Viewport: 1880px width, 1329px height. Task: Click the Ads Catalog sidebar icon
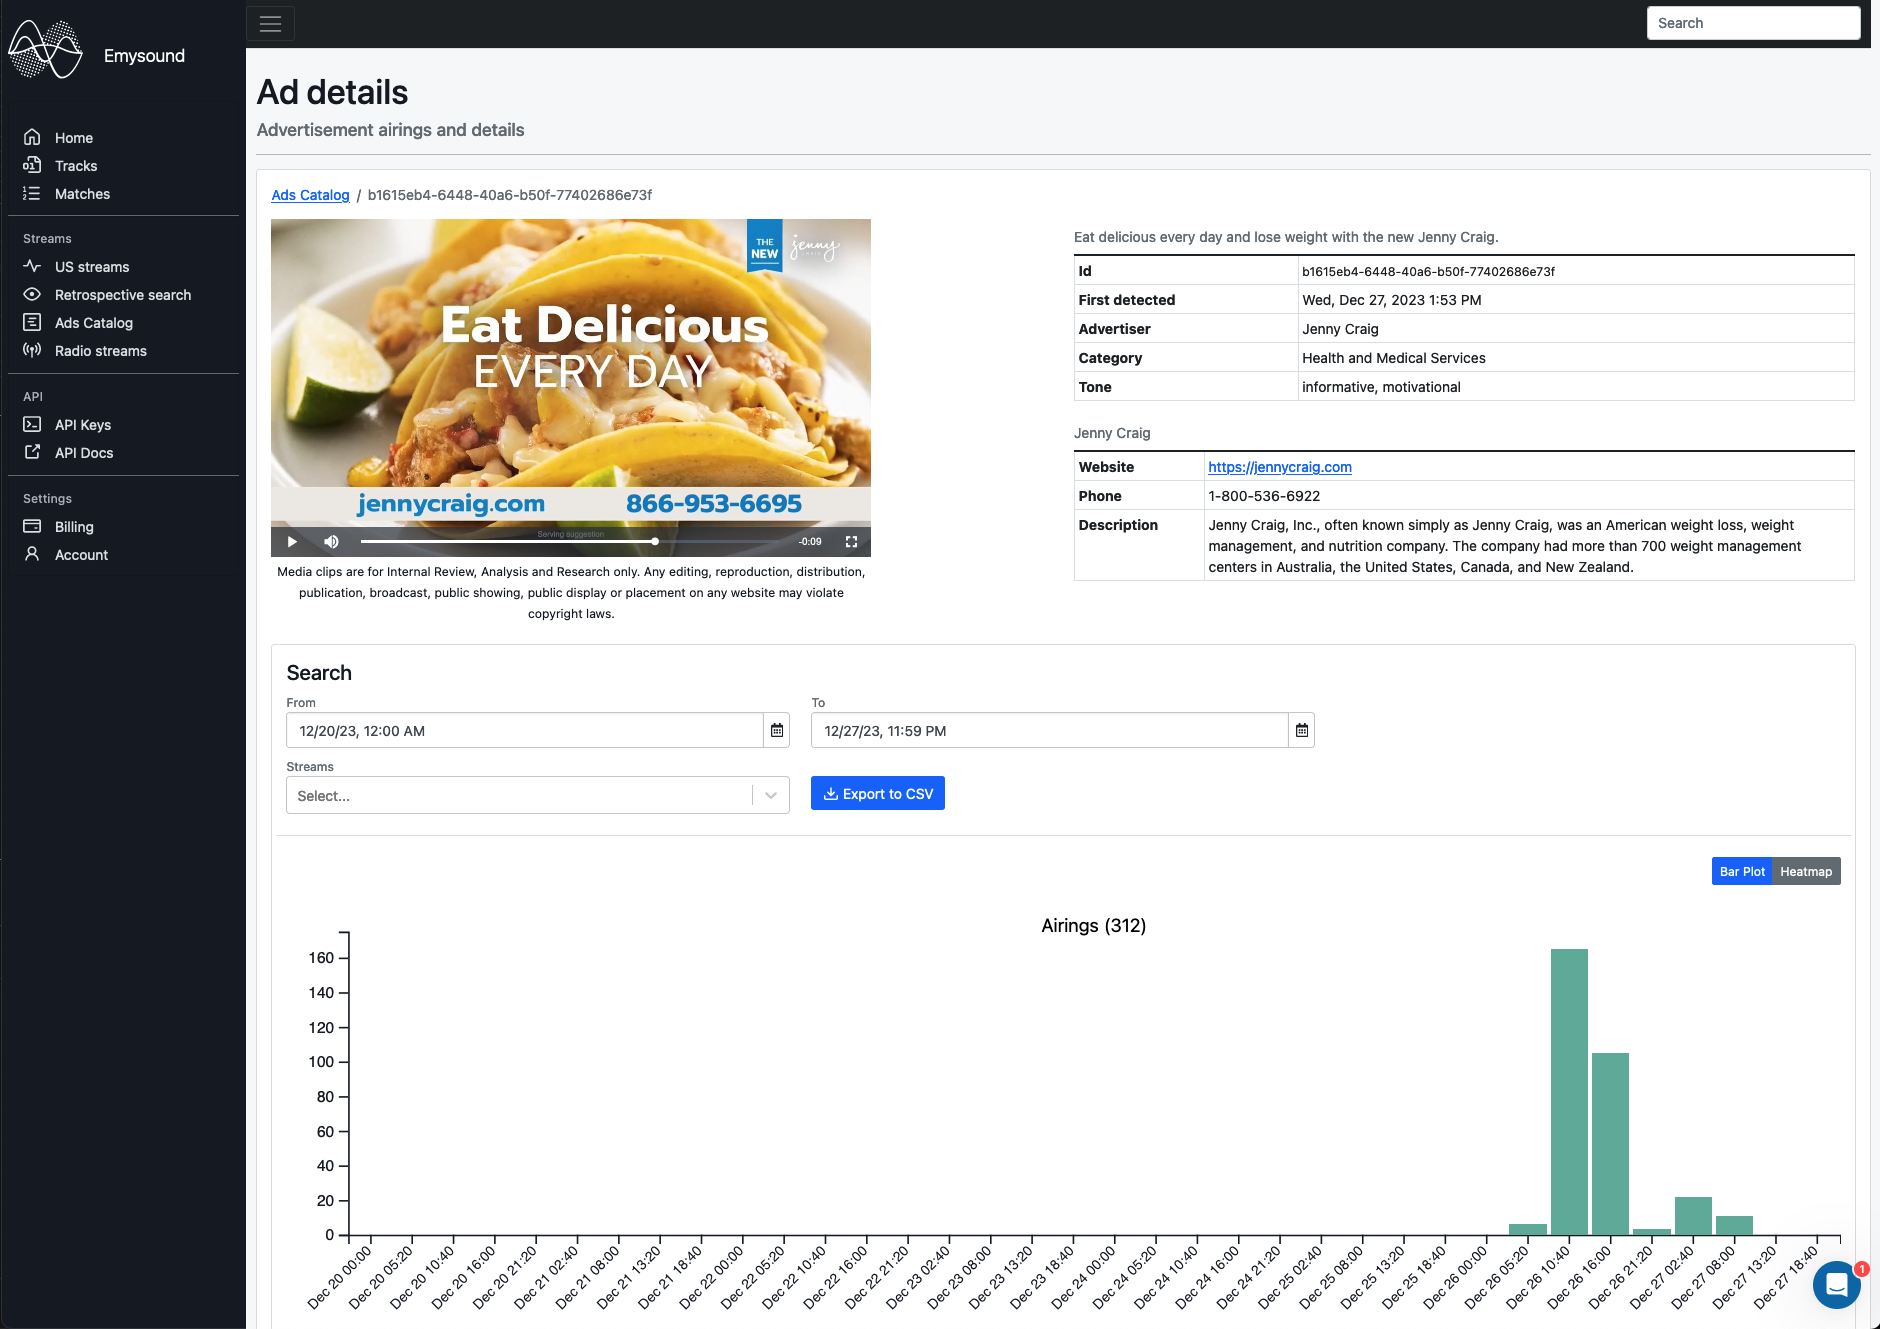[x=32, y=322]
